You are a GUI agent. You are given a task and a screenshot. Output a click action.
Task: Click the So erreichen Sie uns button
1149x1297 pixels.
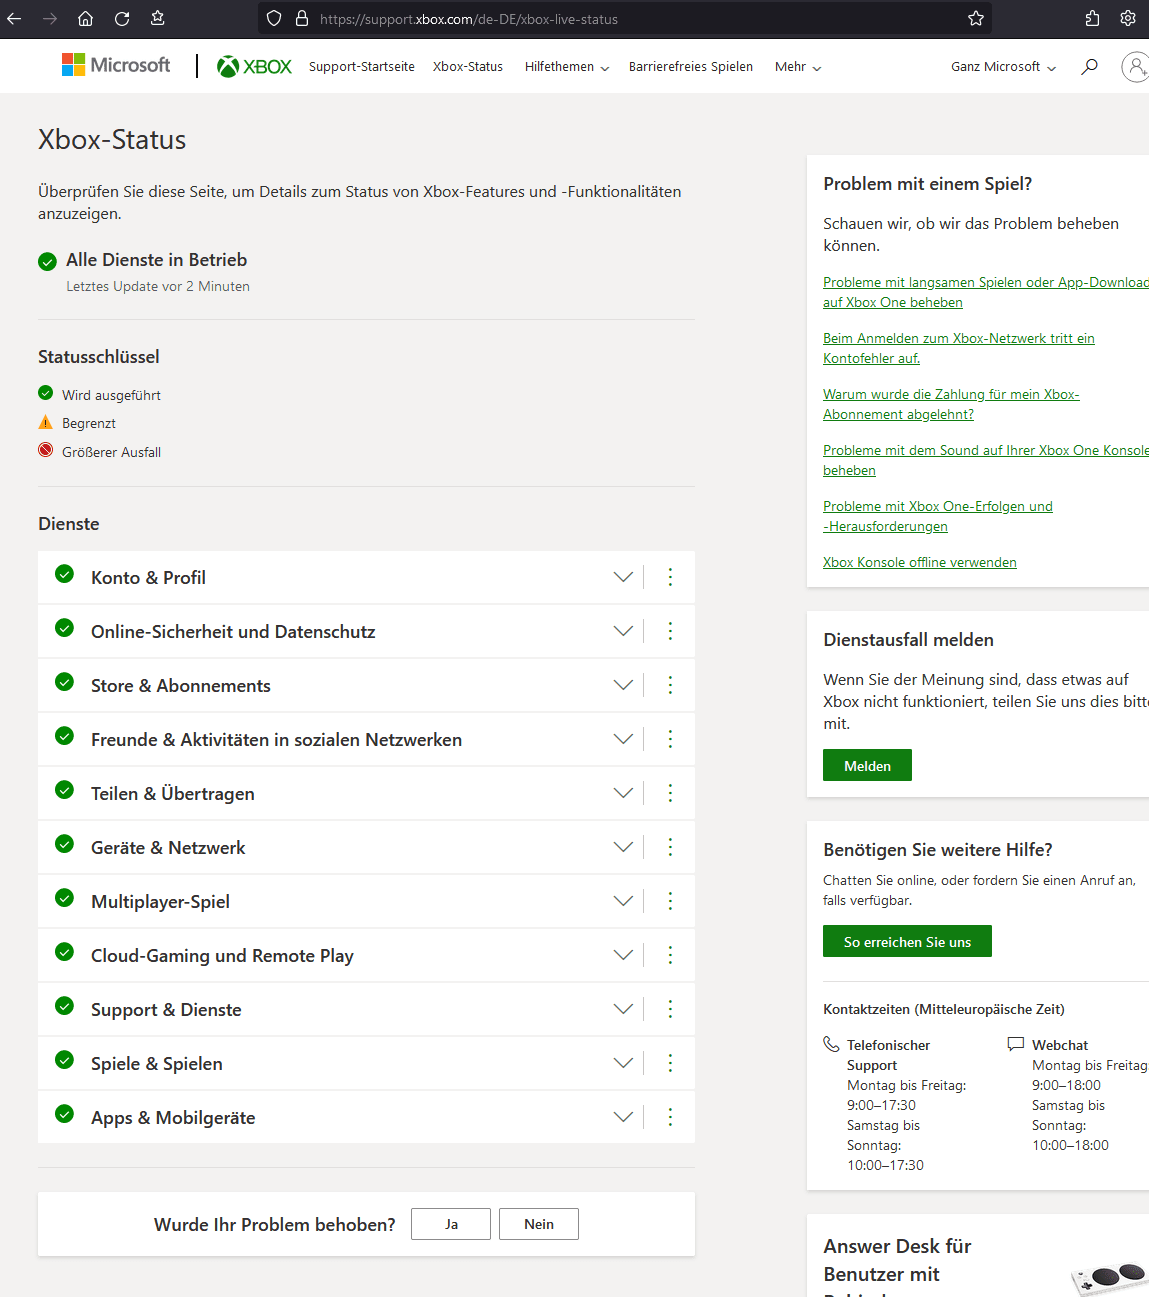pyautogui.click(x=907, y=941)
